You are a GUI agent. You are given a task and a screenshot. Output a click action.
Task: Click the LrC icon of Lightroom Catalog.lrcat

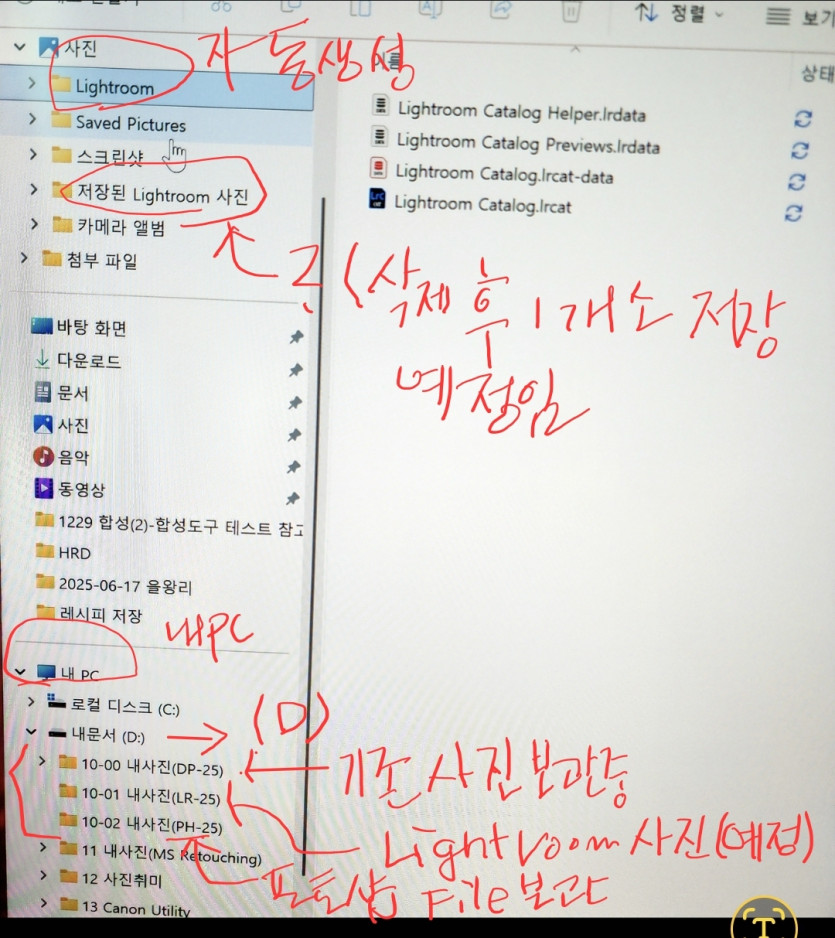[377, 199]
